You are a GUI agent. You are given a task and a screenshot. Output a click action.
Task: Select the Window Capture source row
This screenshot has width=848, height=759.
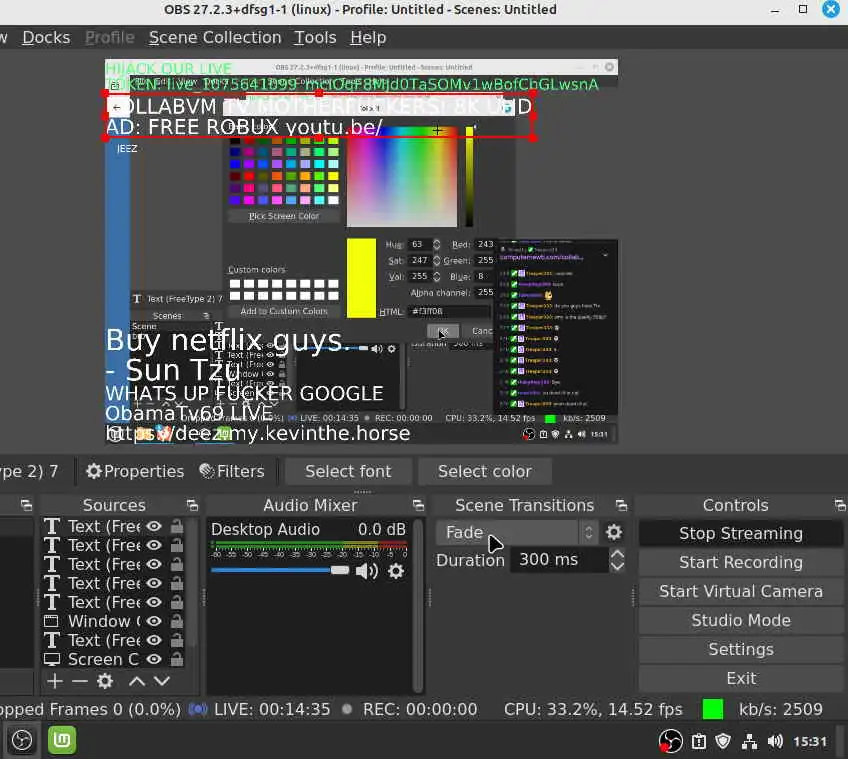(114, 621)
